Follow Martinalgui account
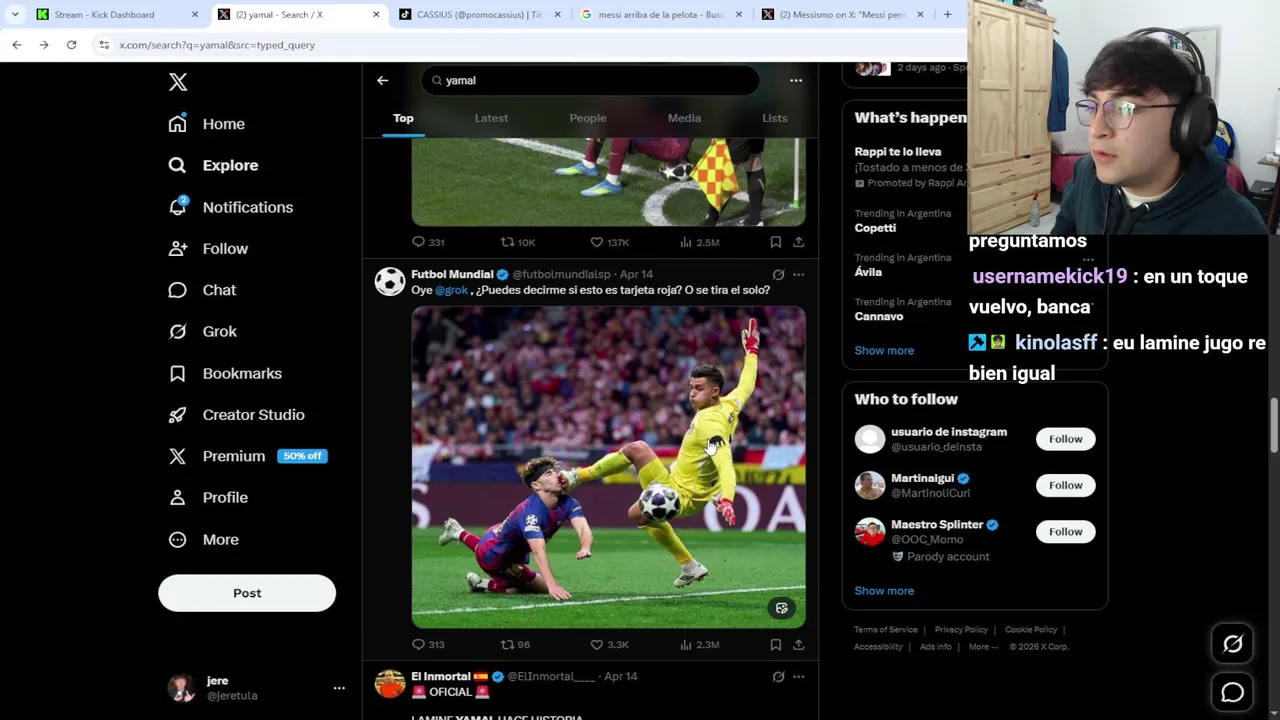This screenshot has height=720, width=1280. (1065, 485)
